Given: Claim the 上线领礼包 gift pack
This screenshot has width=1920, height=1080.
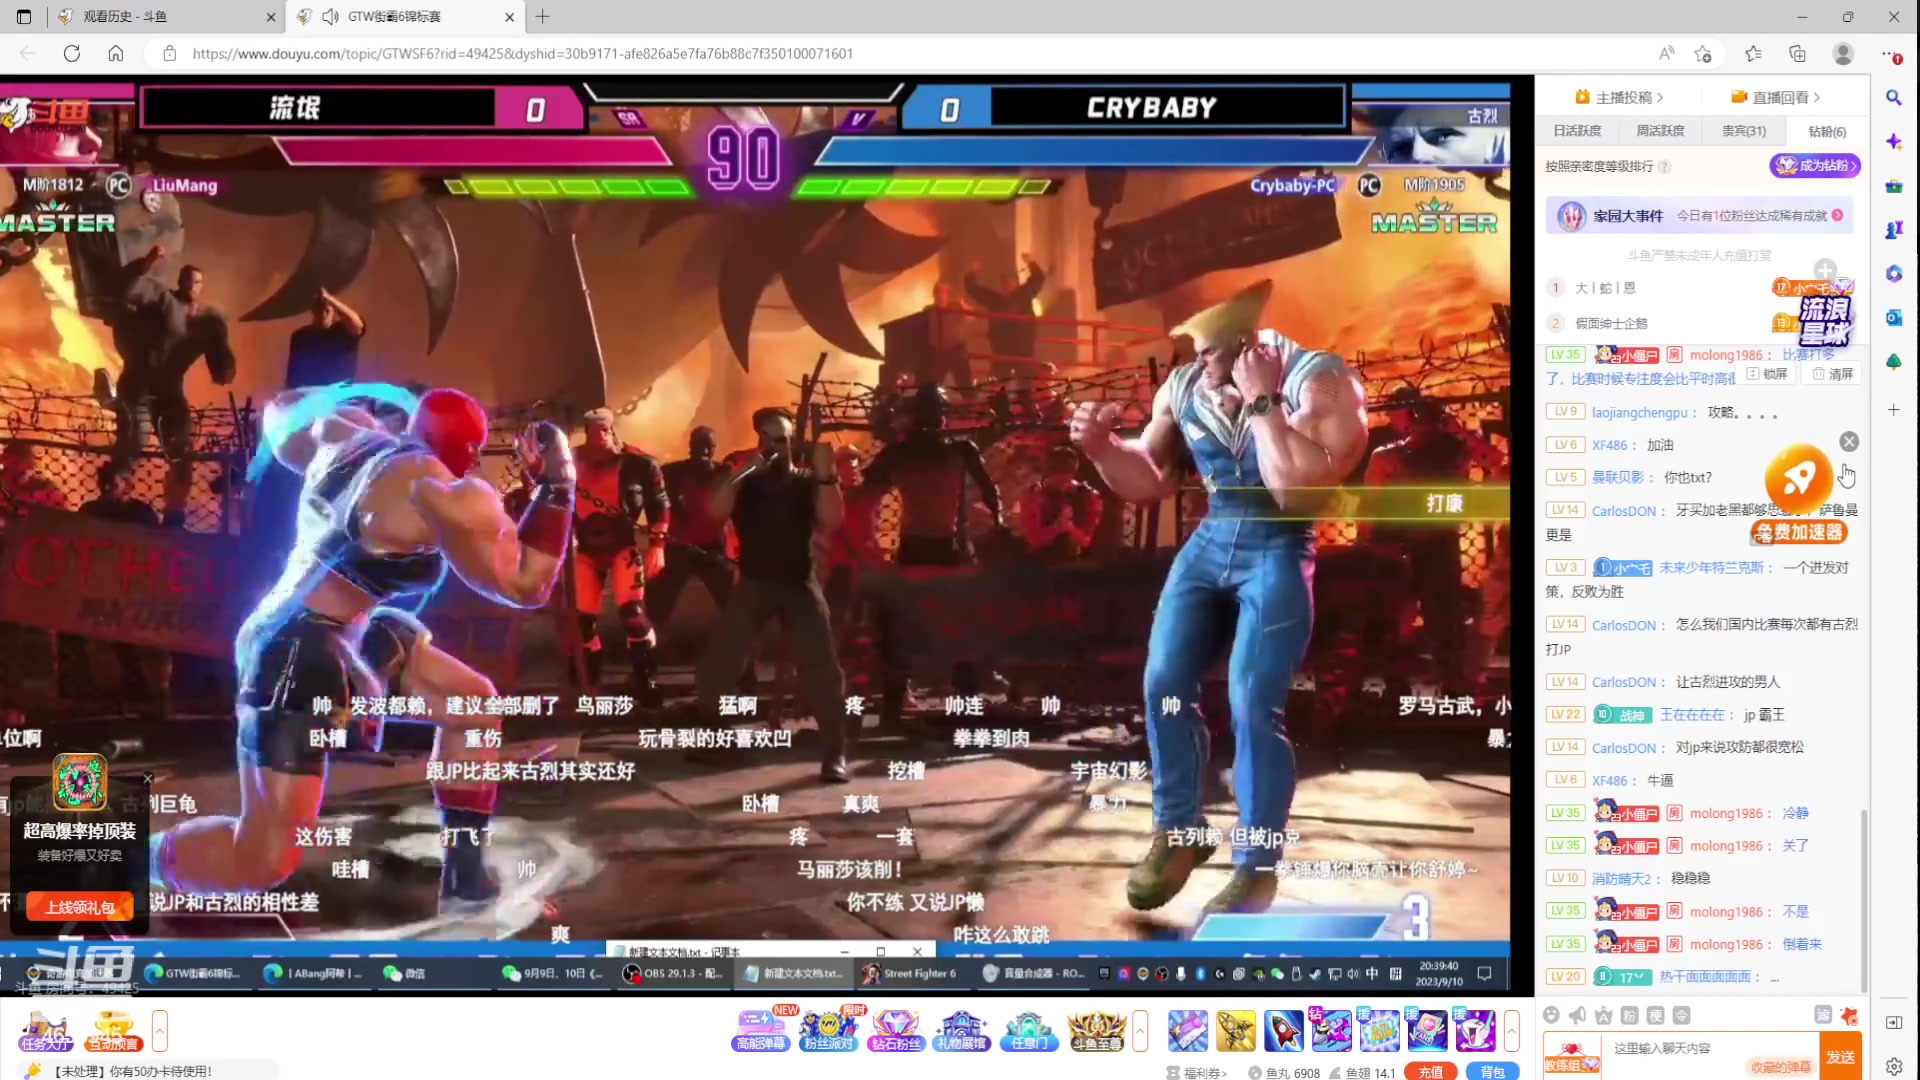Looking at the screenshot, I should (x=80, y=907).
